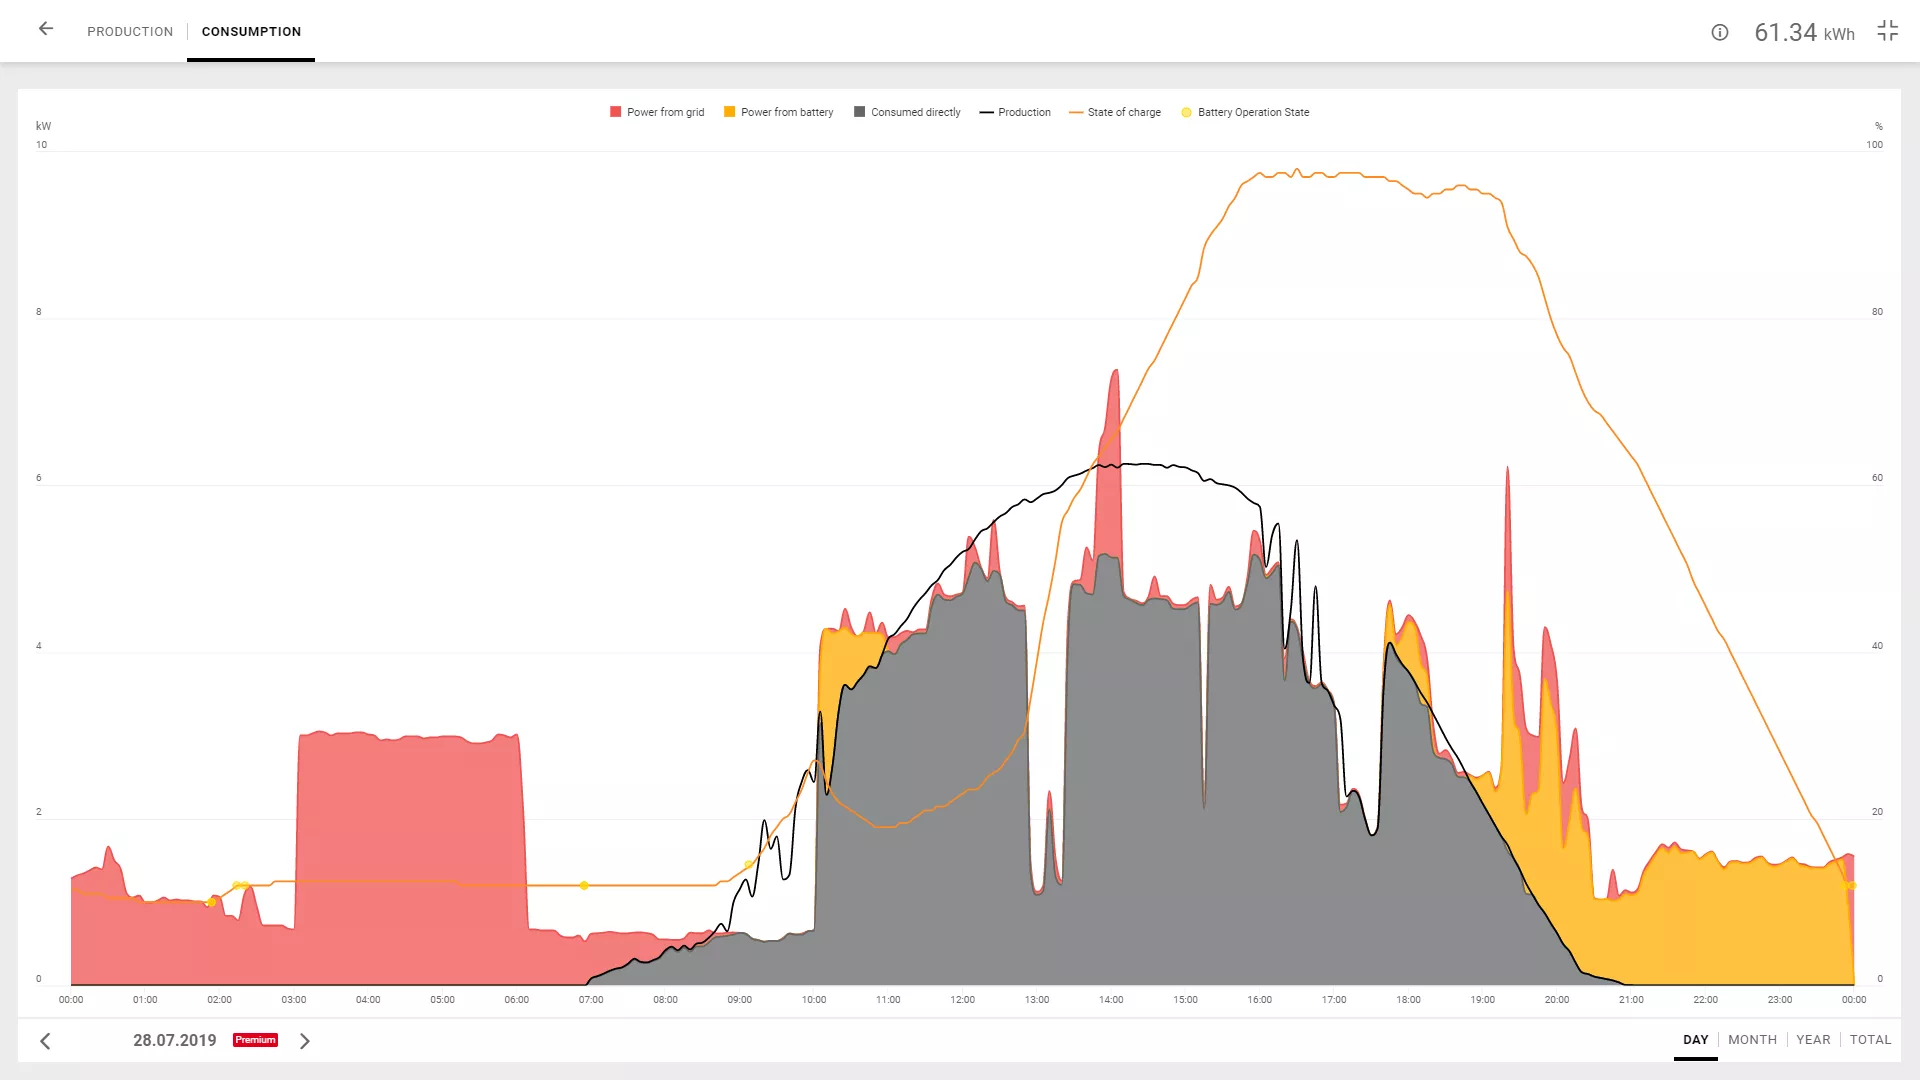Screen dimensions: 1920x1080
Task: Switch to the Production tab
Action: click(x=130, y=32)
